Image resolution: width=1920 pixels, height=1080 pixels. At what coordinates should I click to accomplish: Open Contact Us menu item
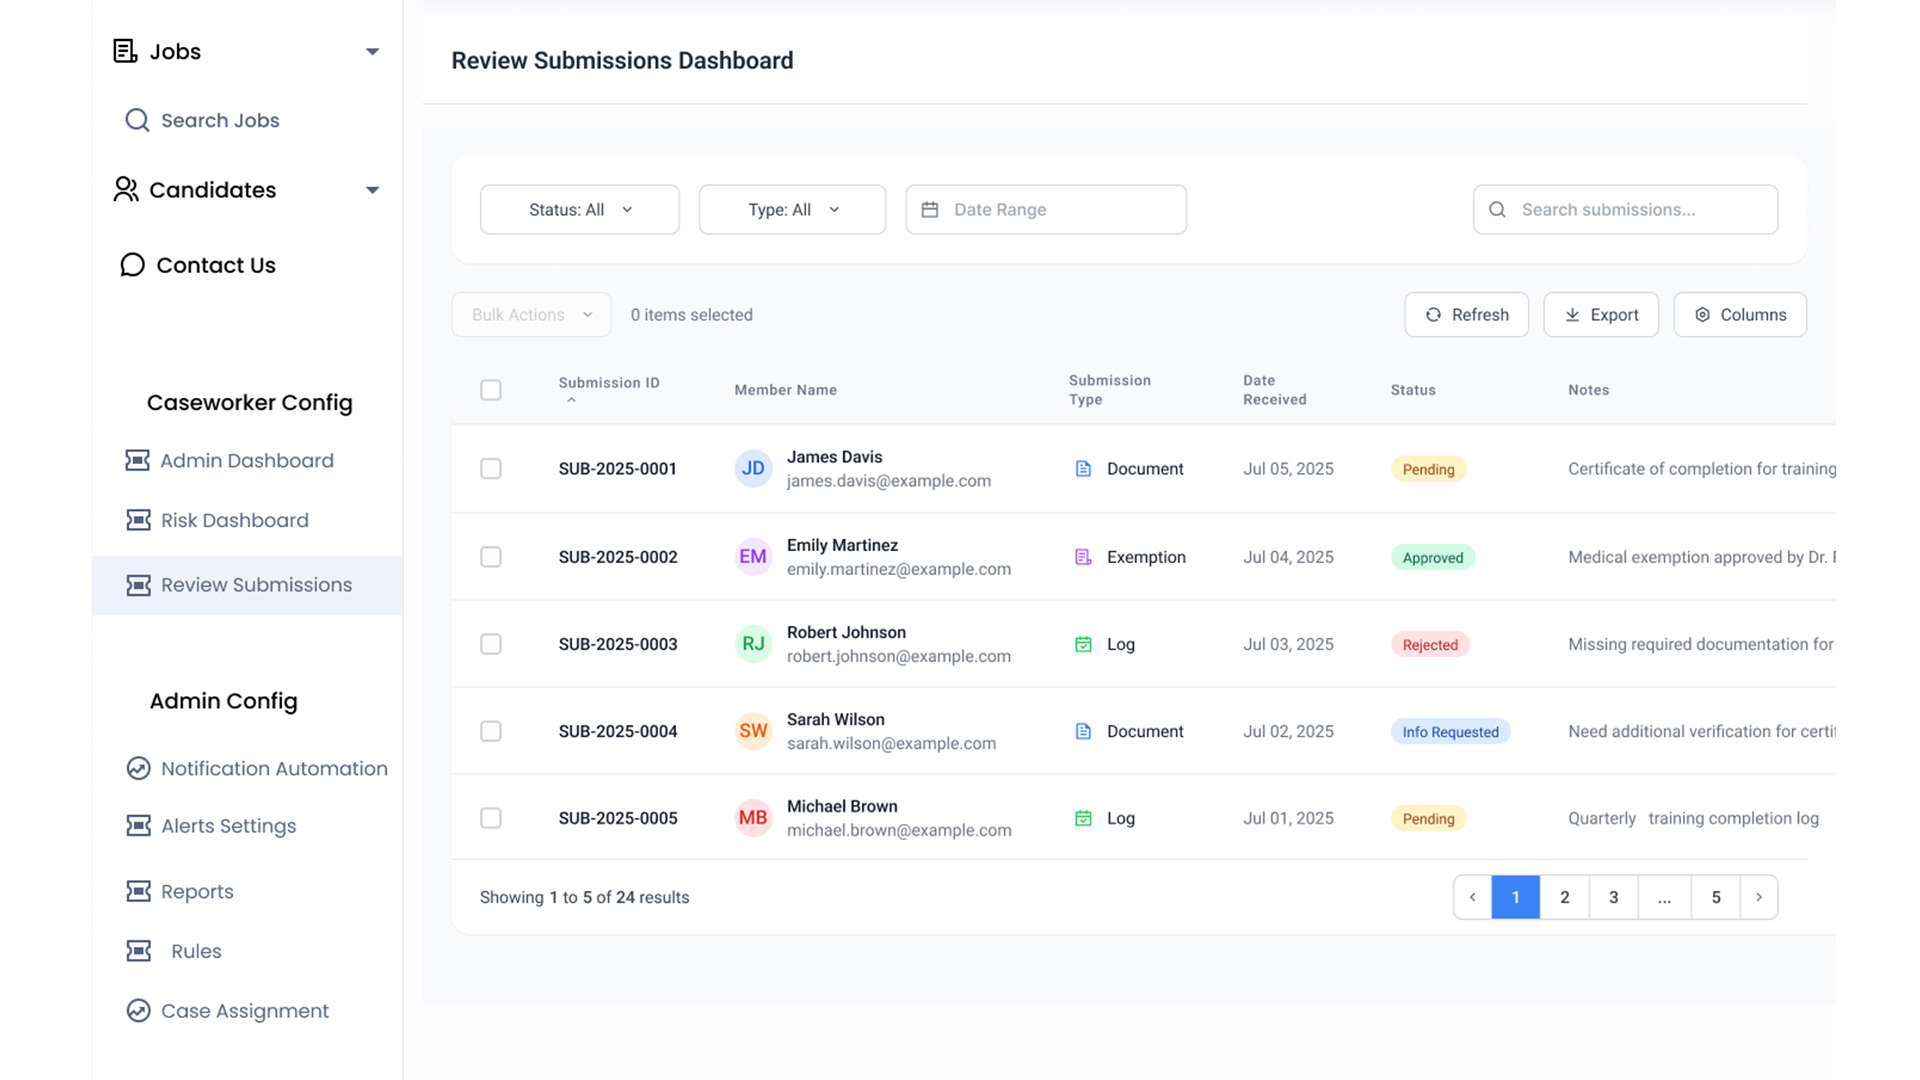coord(216,265)
